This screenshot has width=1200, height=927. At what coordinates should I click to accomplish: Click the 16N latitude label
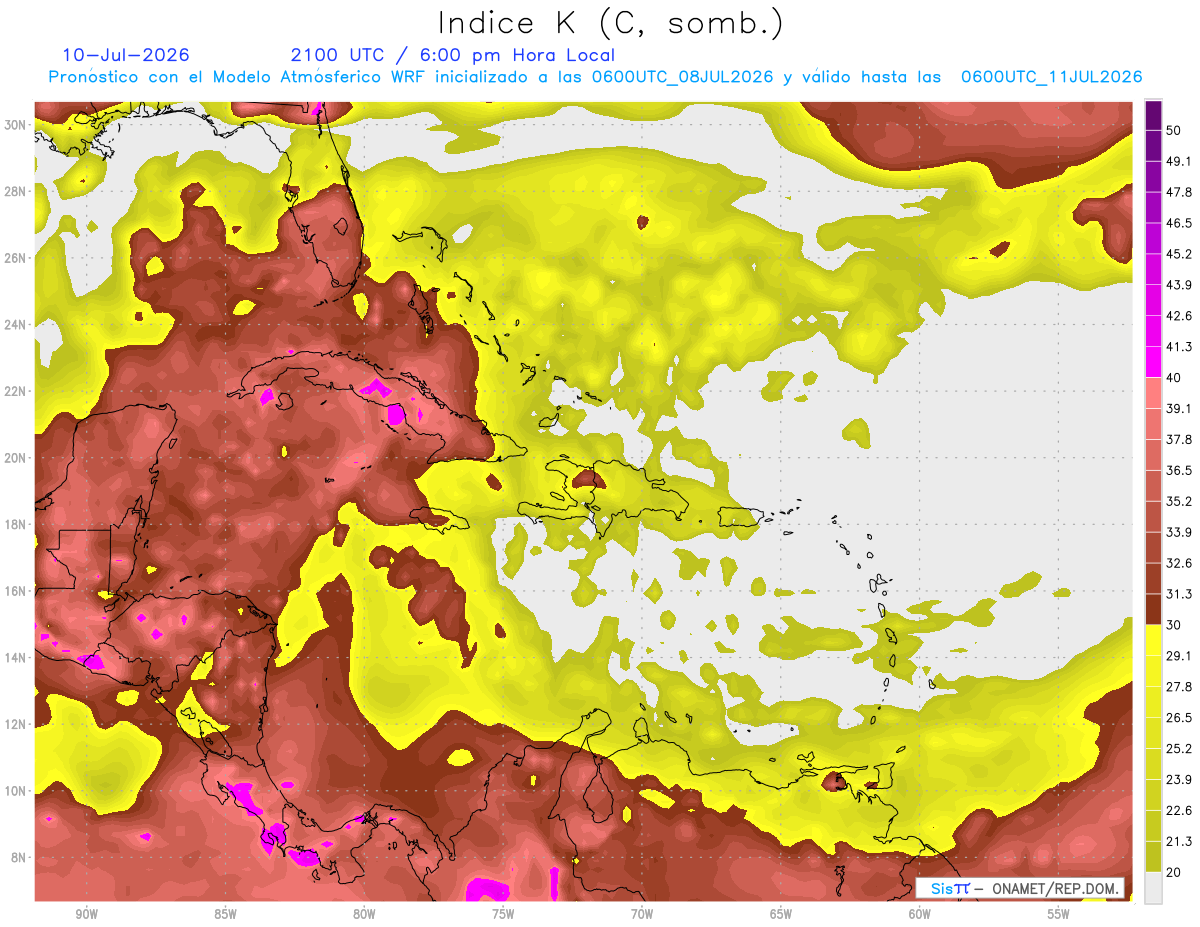point(15,591)
